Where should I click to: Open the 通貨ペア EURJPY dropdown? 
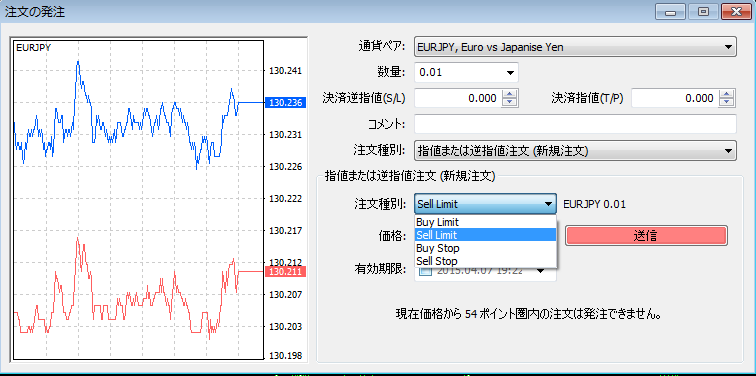tap(575, 47)
